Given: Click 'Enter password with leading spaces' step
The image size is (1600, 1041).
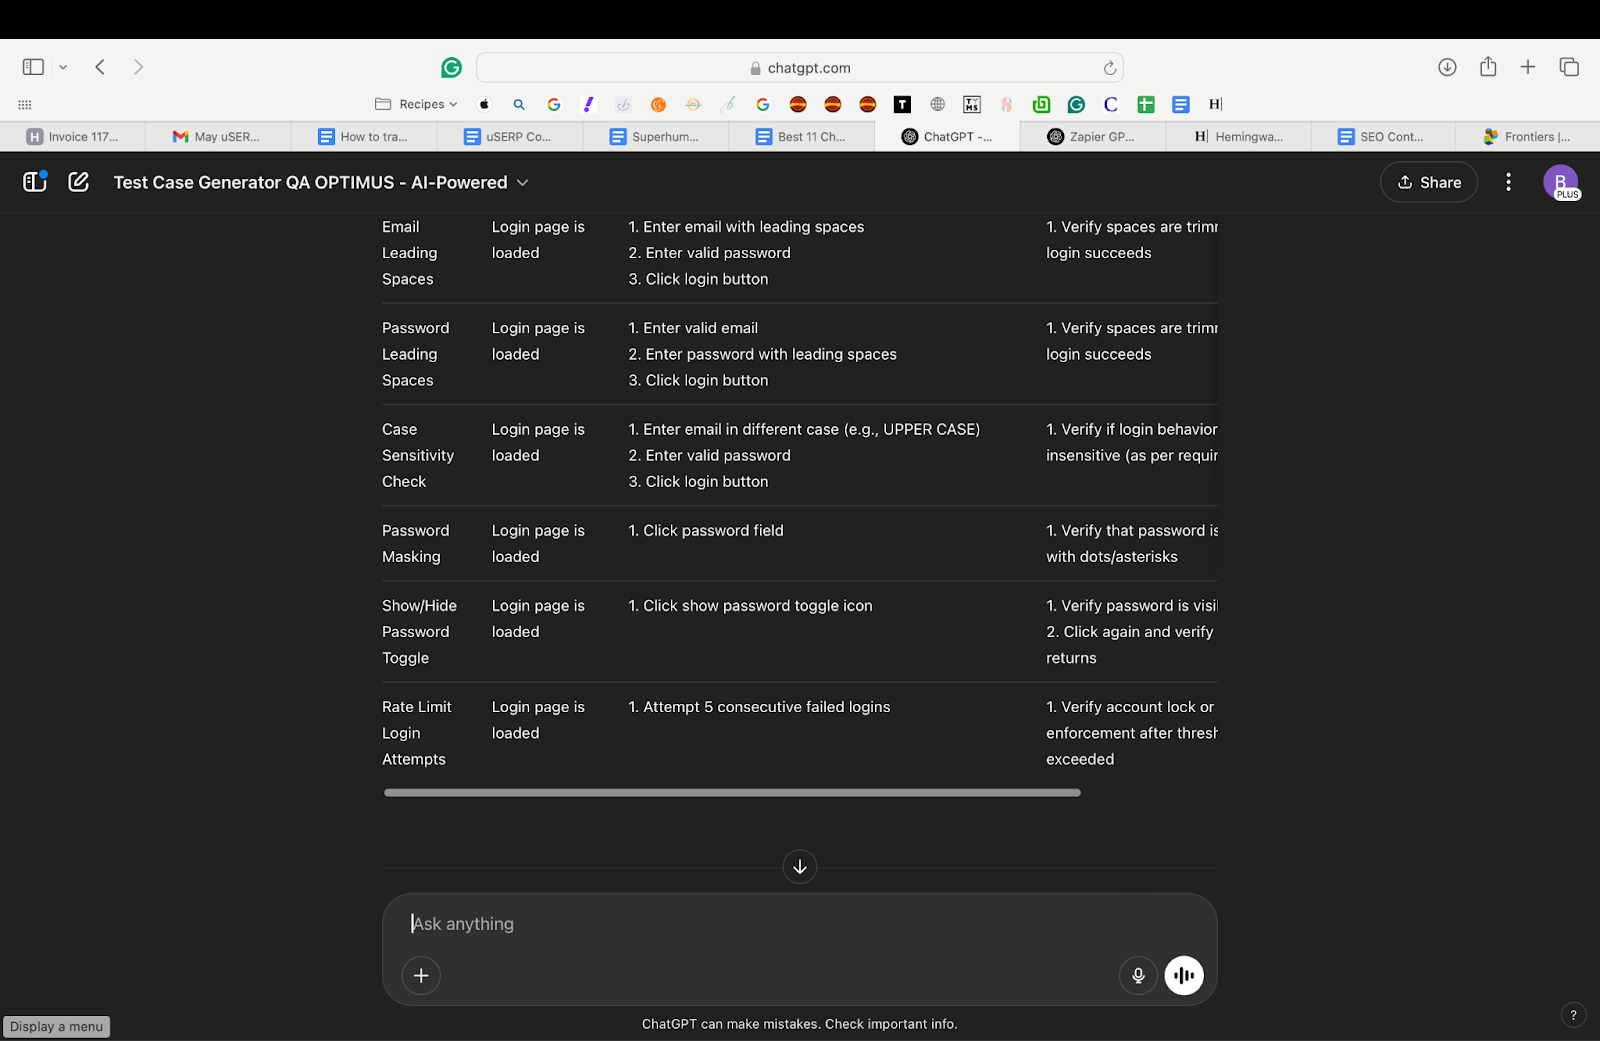Looking at the screenshot, I should [762, 354].
